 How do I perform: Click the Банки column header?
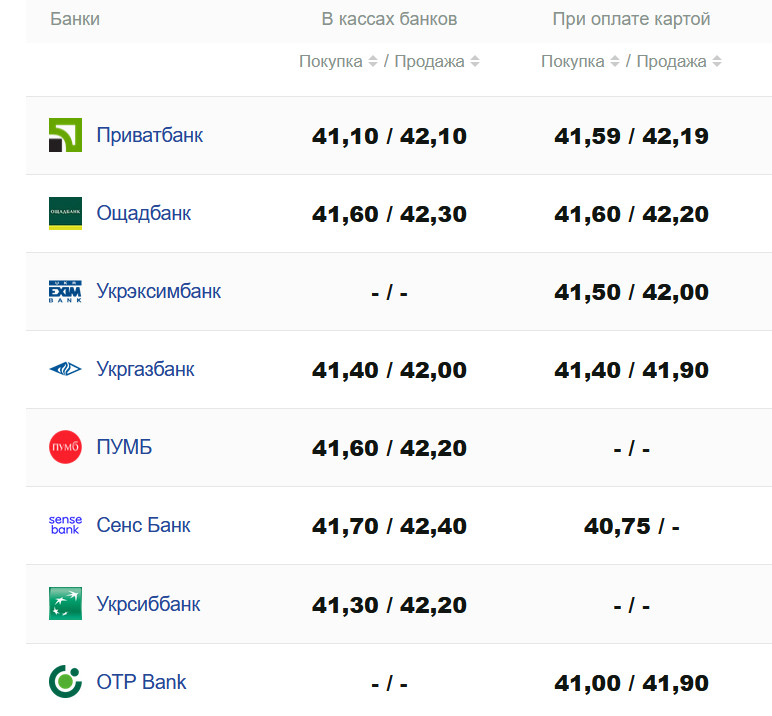coord(75,19)
